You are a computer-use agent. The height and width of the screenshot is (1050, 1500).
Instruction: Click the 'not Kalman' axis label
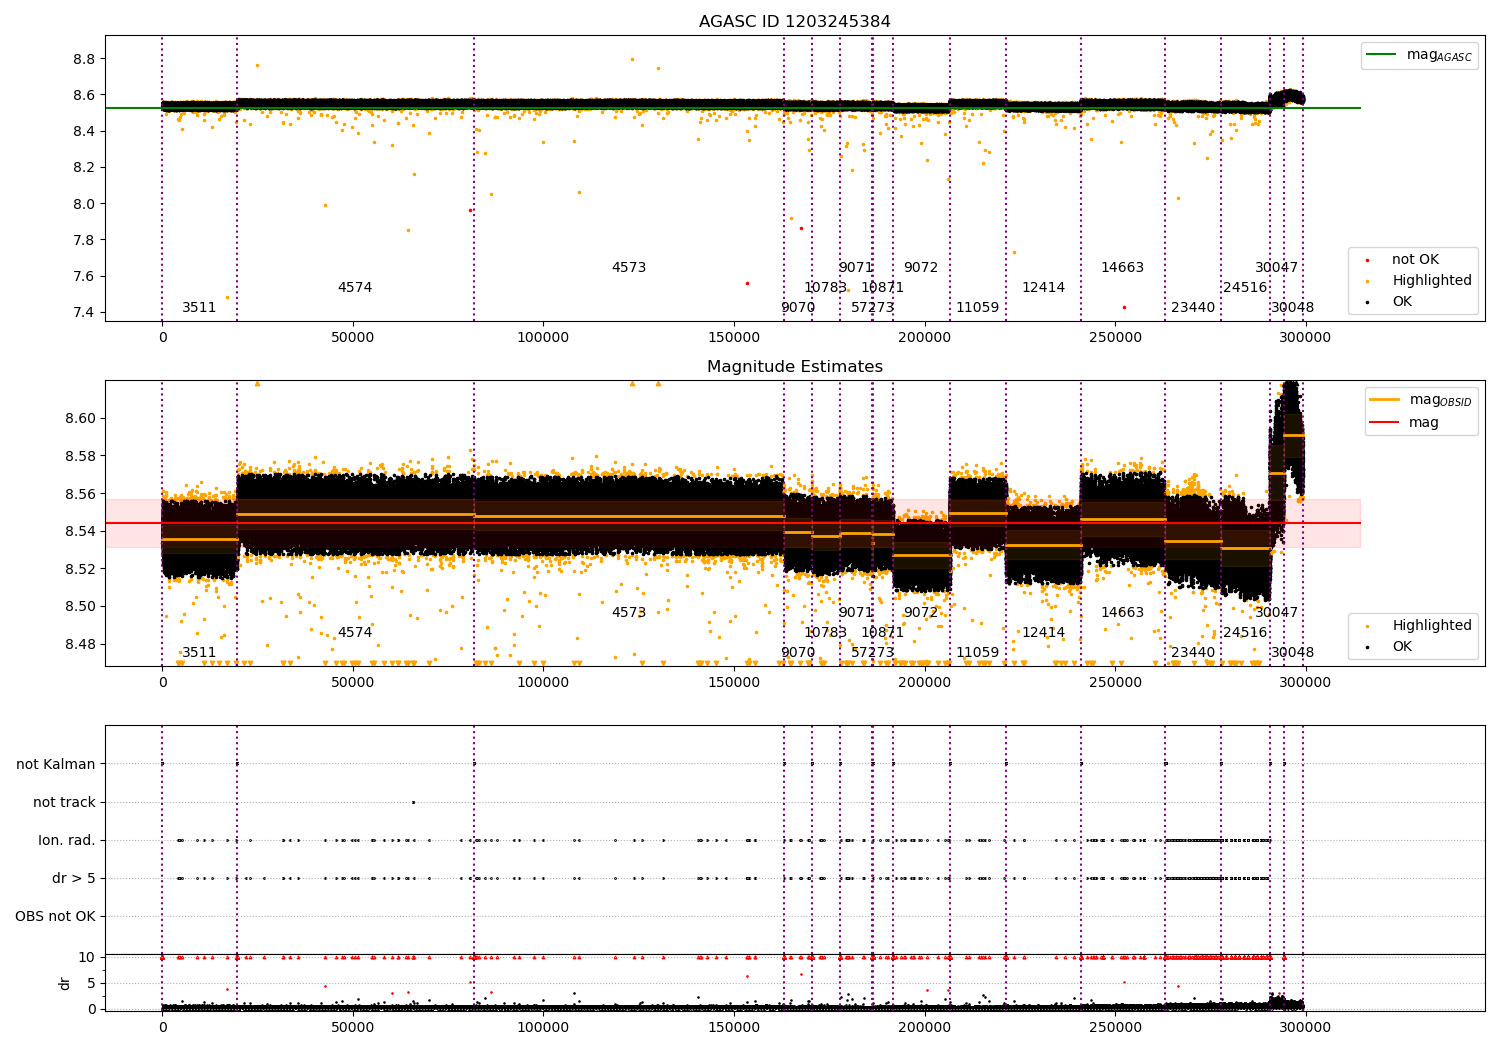[56, 765]
